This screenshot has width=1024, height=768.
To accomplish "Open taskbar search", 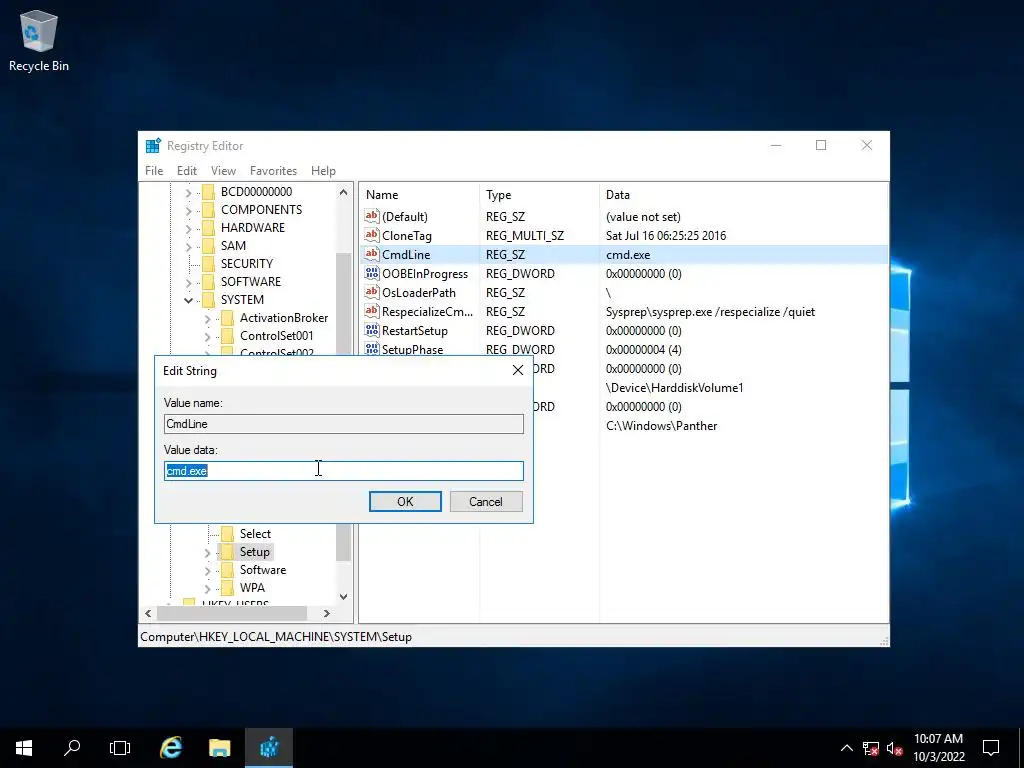I will (72, 748).
